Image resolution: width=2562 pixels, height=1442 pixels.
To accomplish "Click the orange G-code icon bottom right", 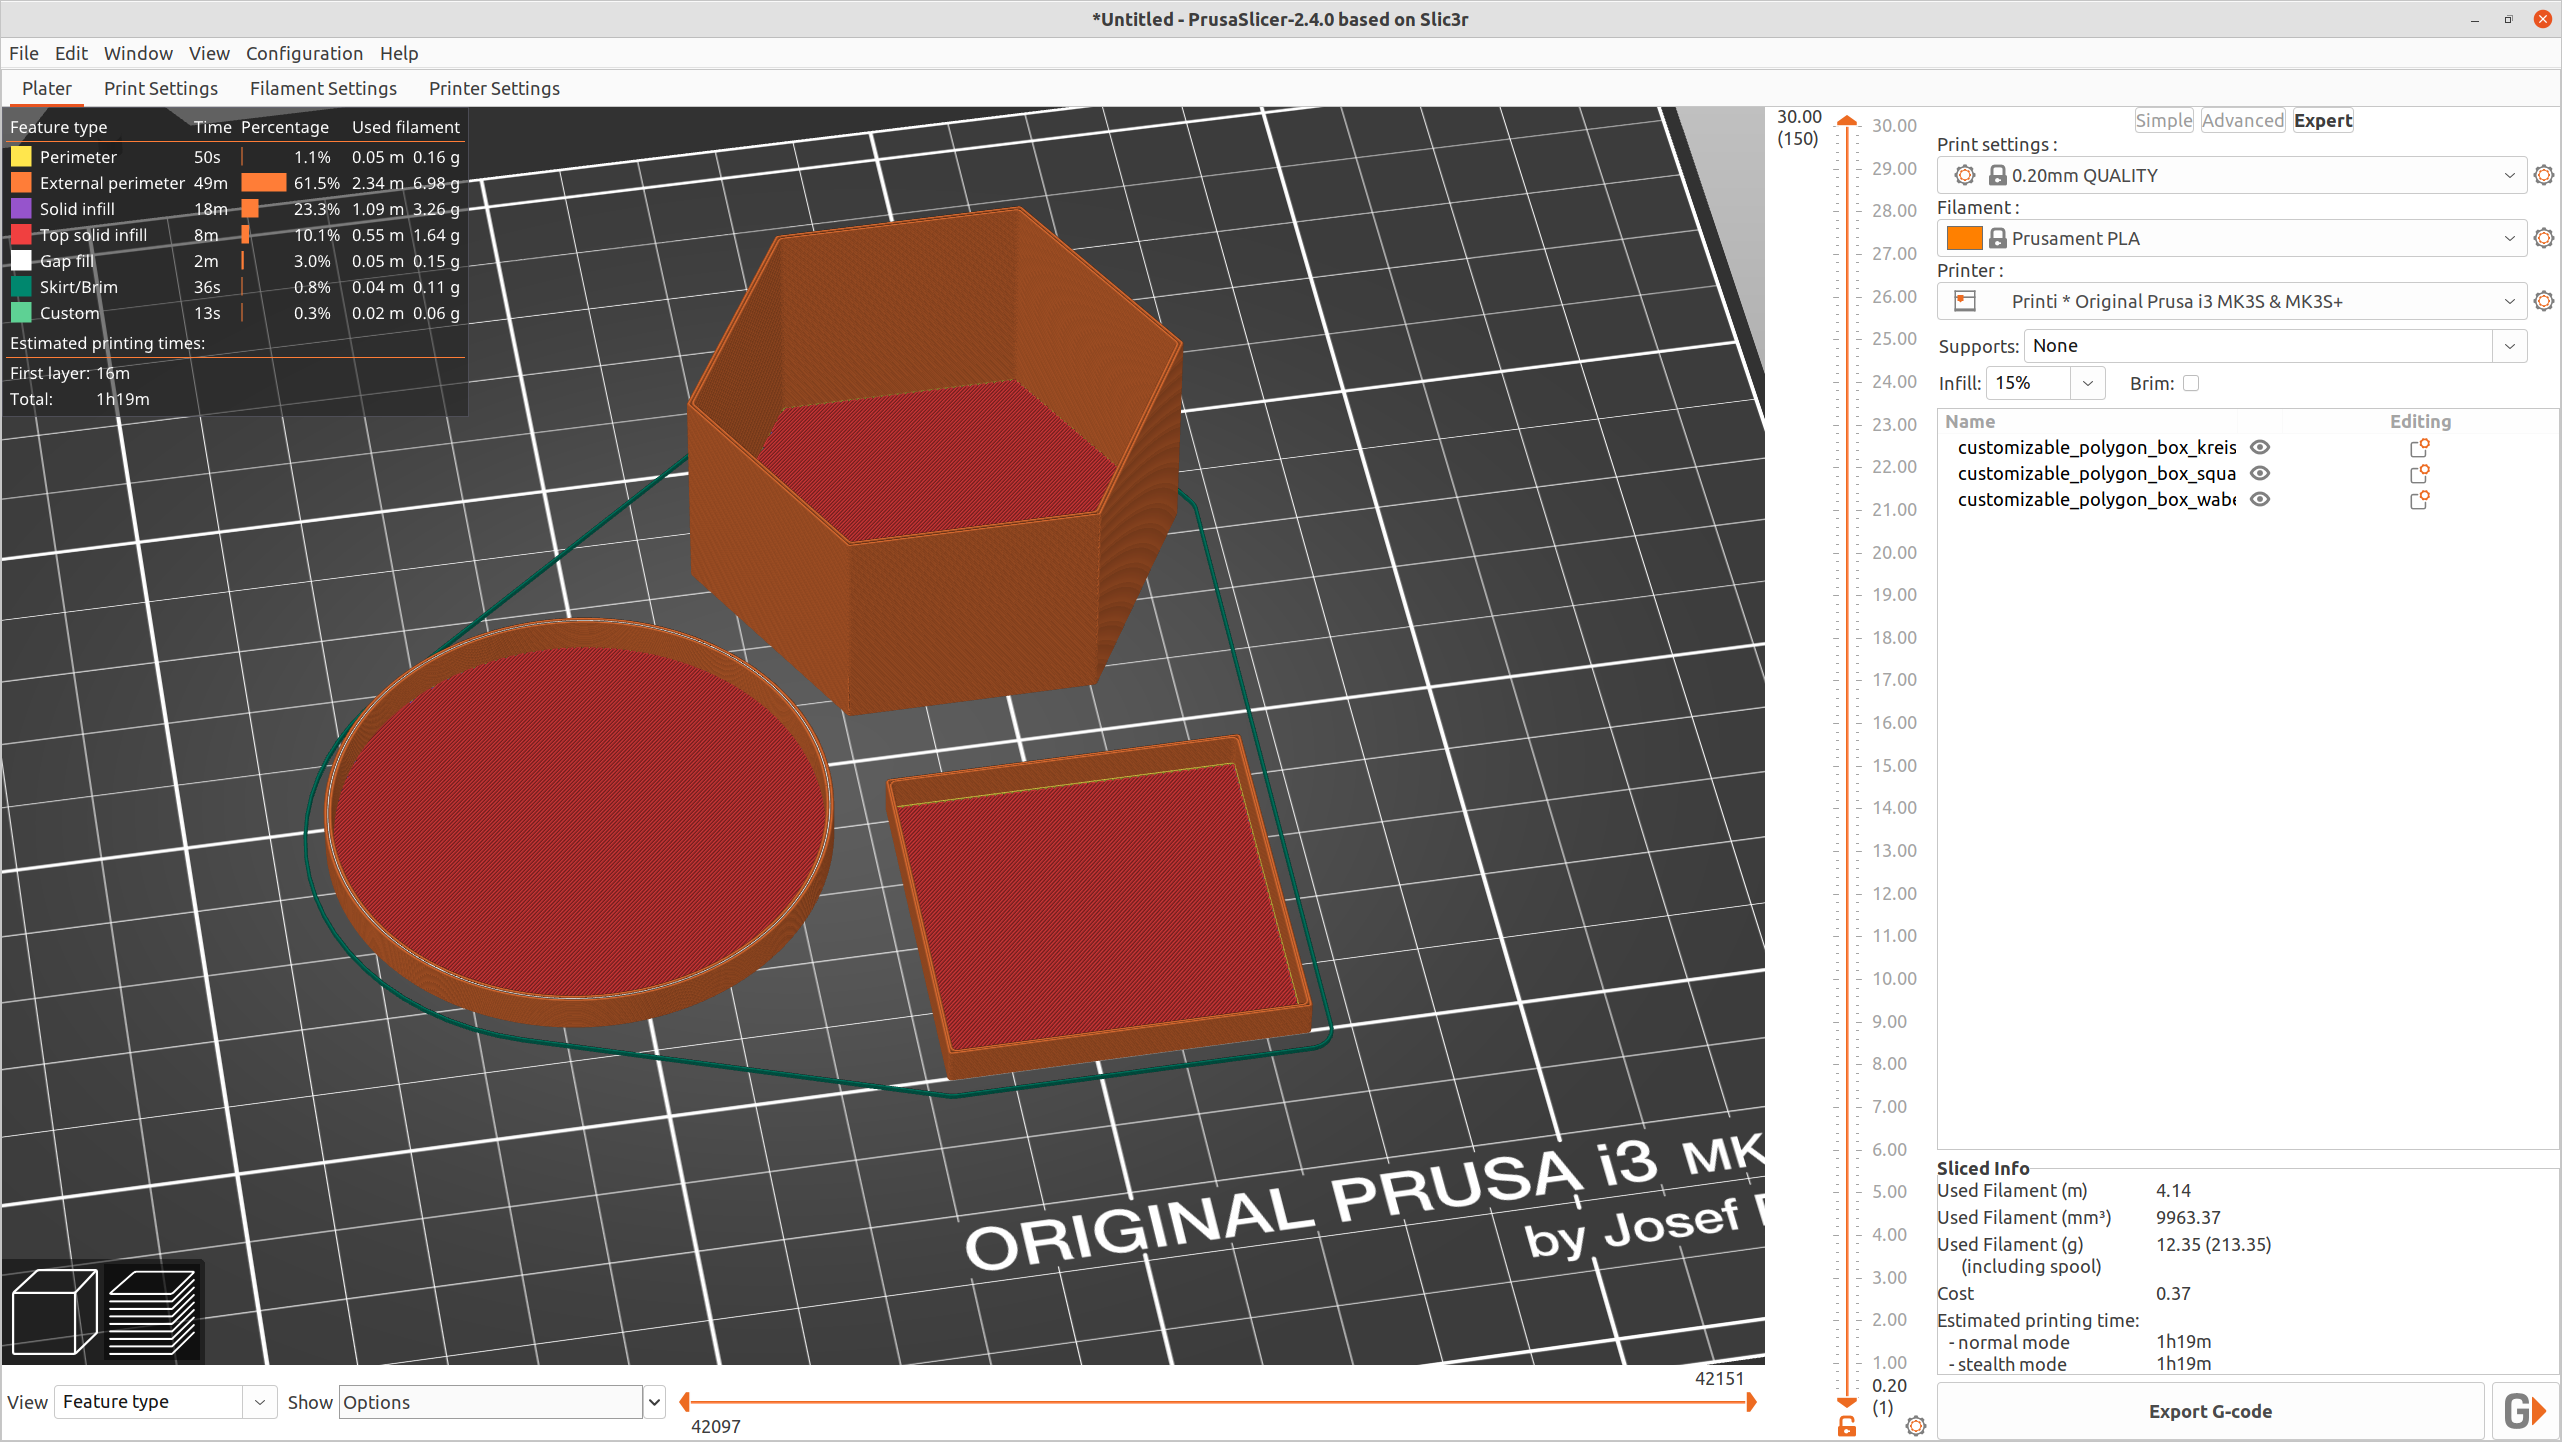I will click(2524, 1411).
